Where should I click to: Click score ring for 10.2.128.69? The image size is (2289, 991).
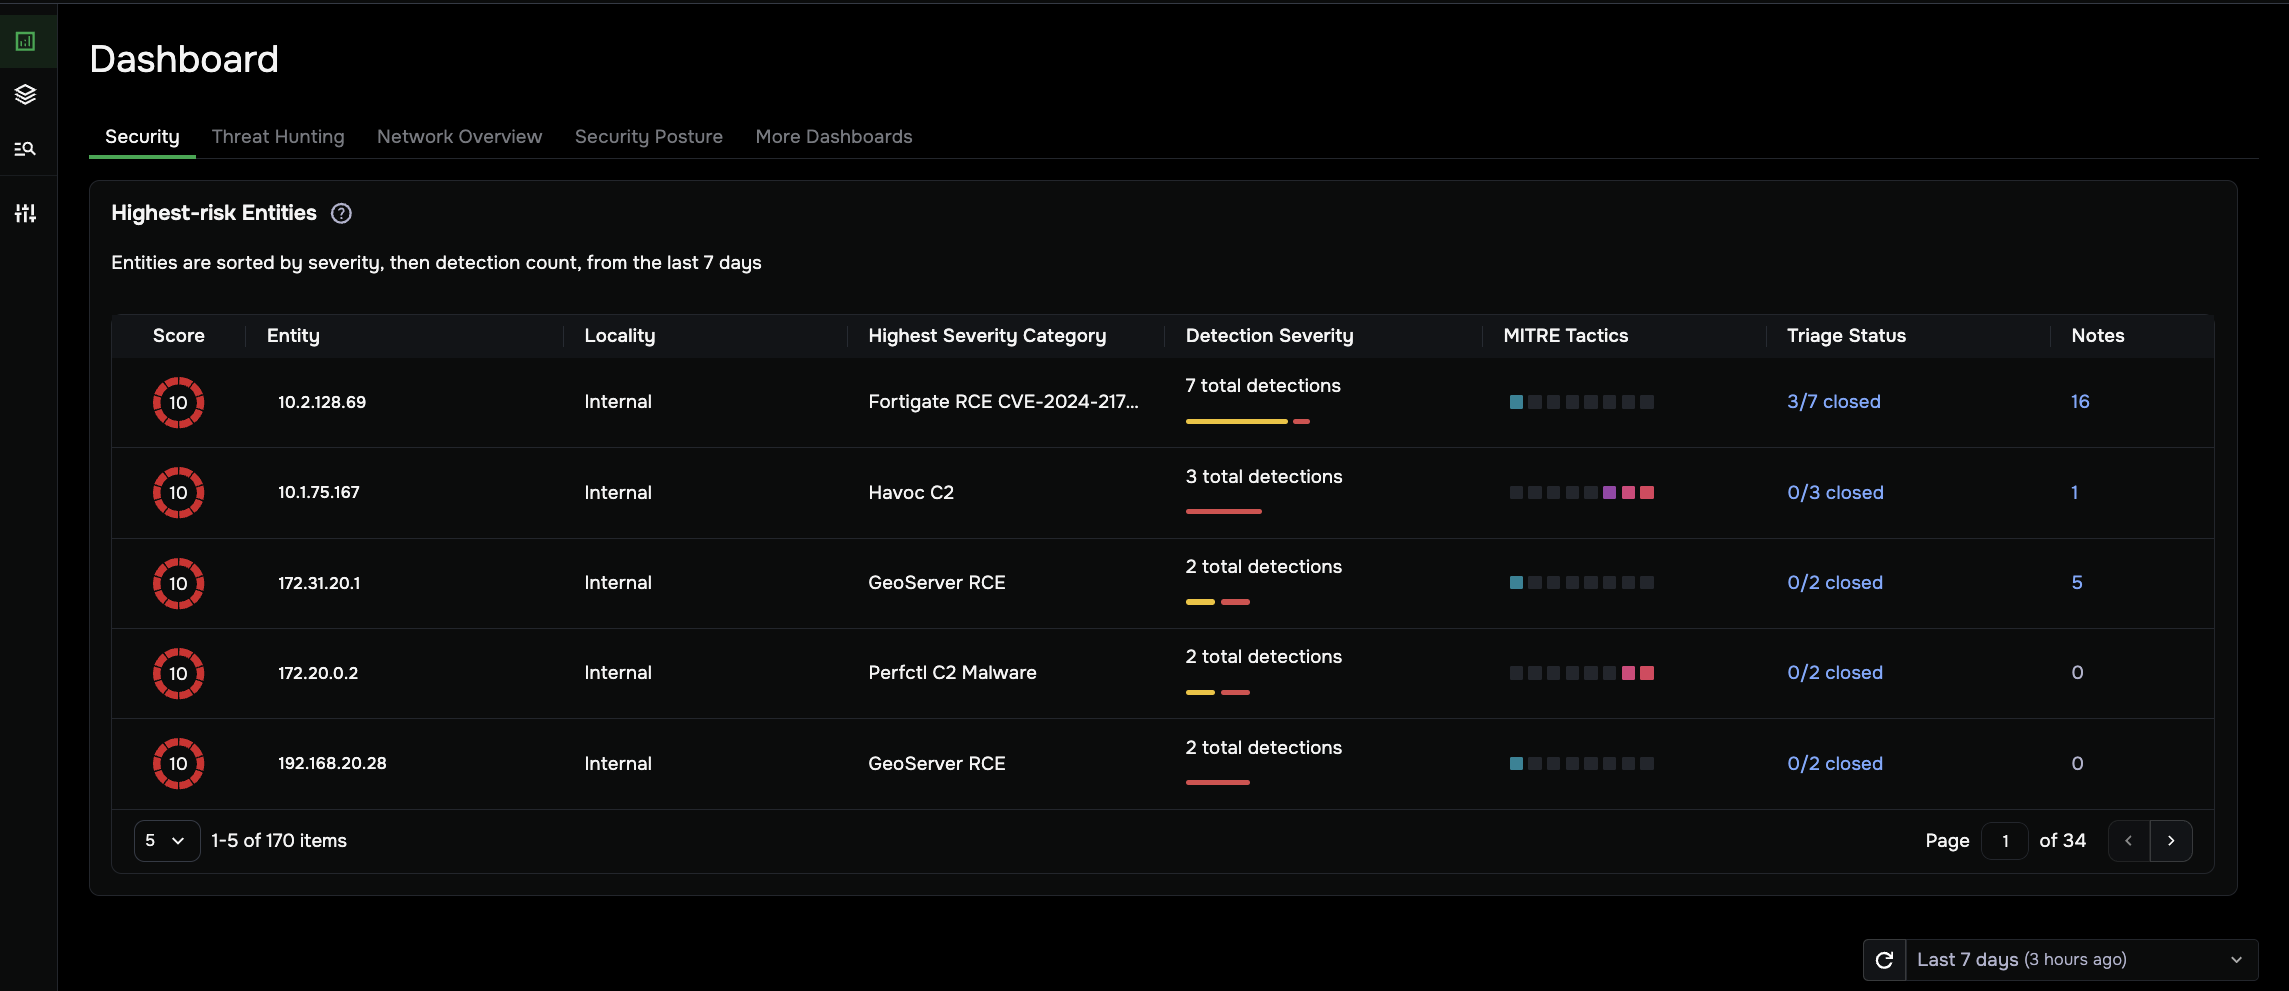click(x=178, y=402)
